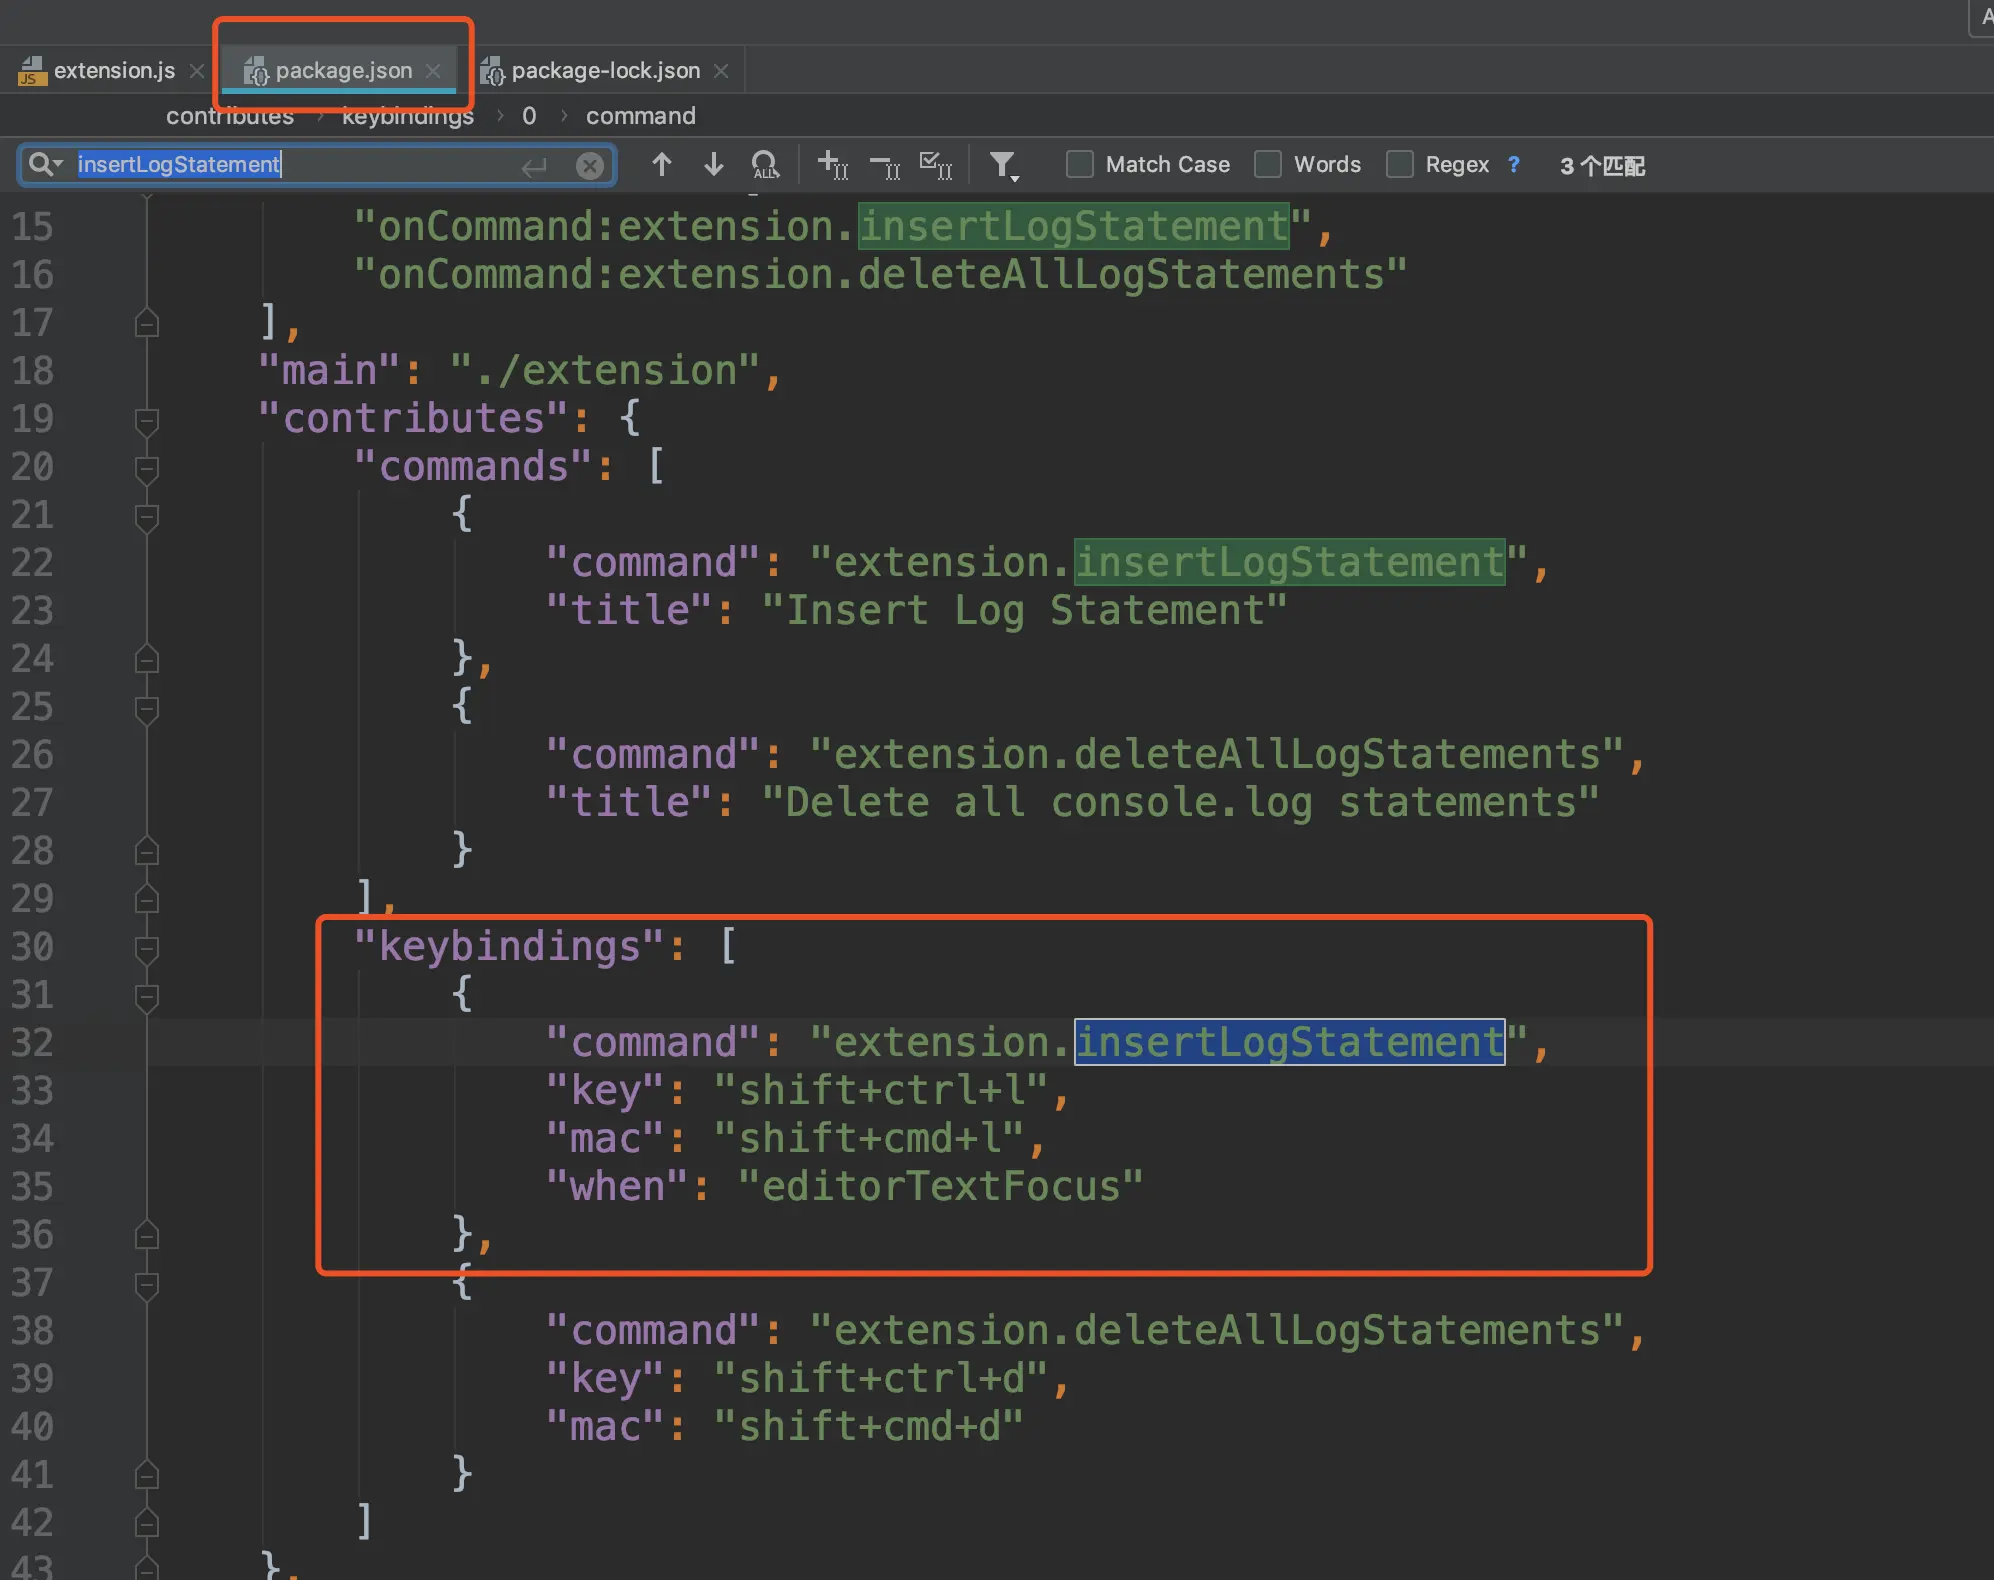The width and height of the screenshot is (1994, 1580).
Task: Collapse the object starting at line 25
Action: coord(147,709)
